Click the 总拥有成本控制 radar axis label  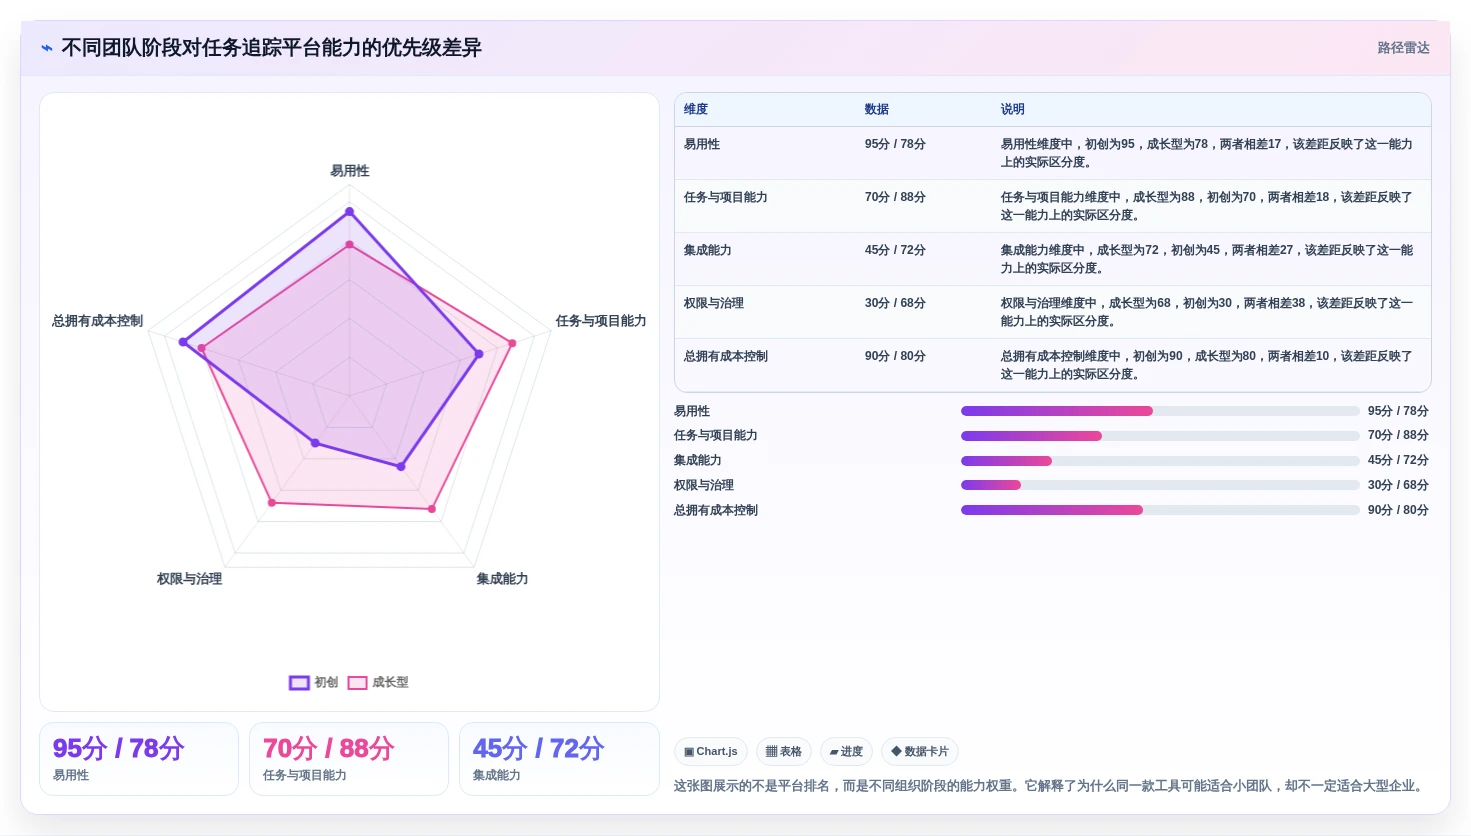tap(97, 321)
